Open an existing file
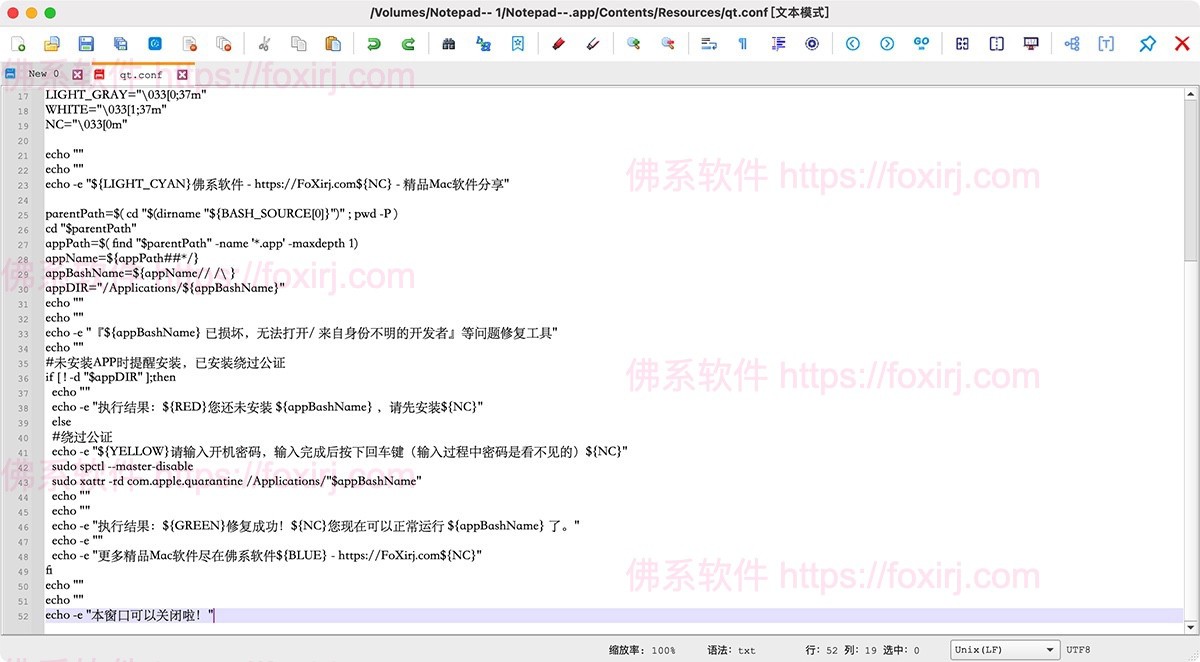The width and height of the screenshot is (1200, 662). (52, 44)
